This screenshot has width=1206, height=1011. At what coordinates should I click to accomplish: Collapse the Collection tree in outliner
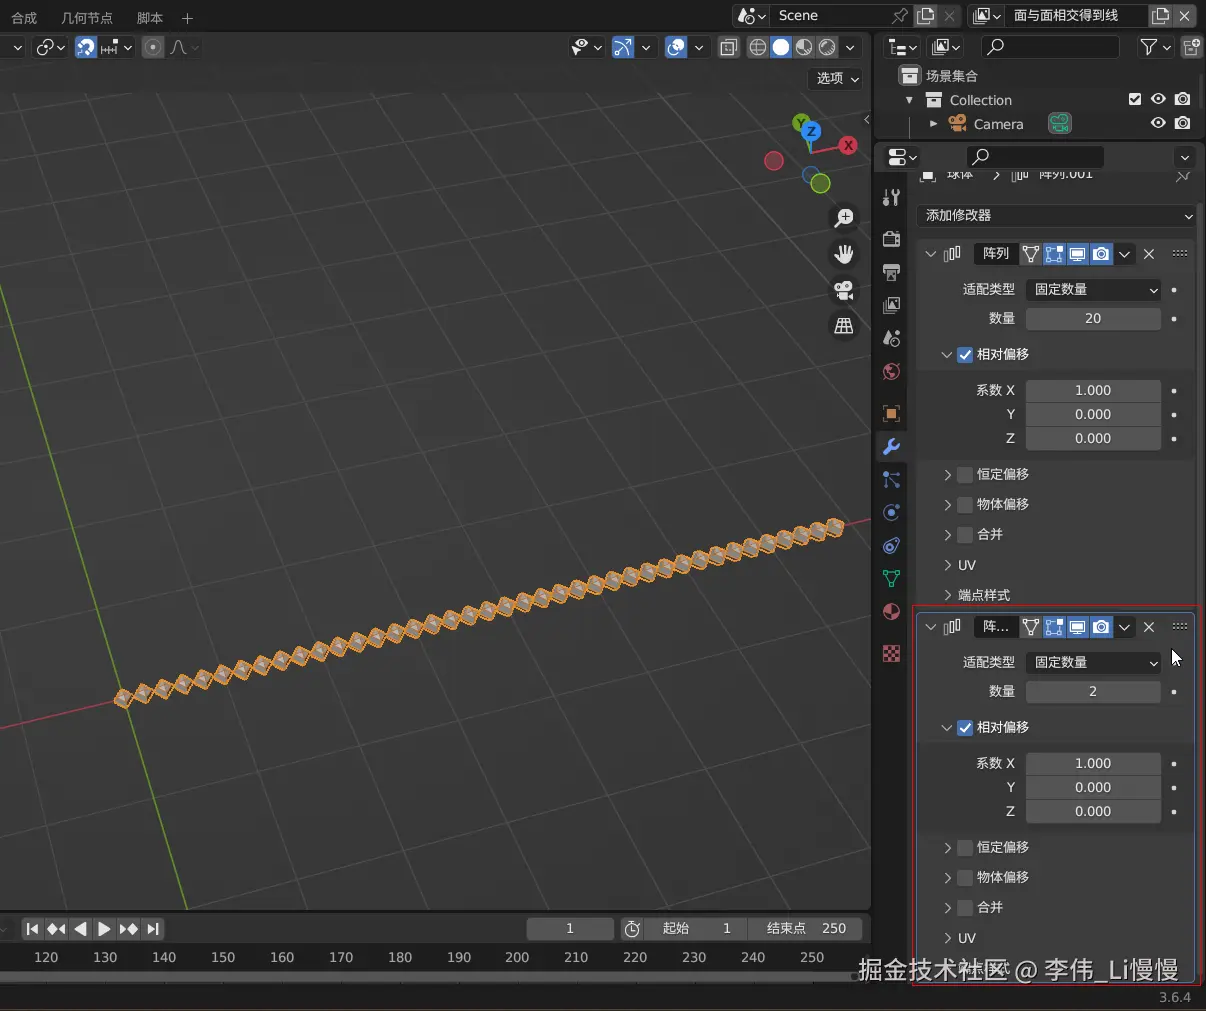click(909, 100)
